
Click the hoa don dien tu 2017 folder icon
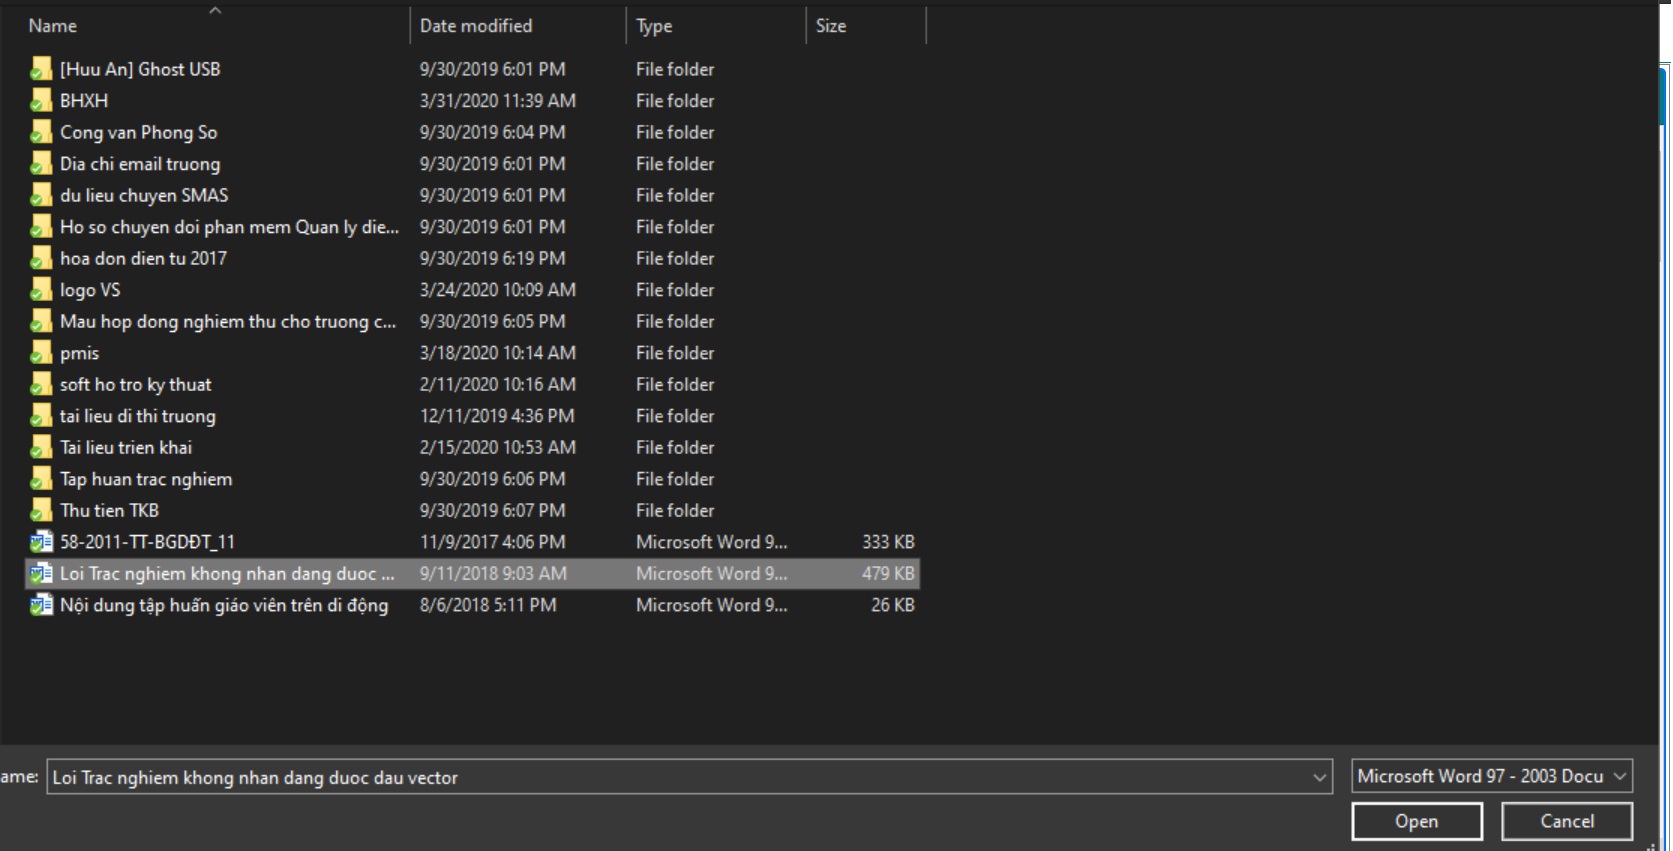[x=41, y=258]
